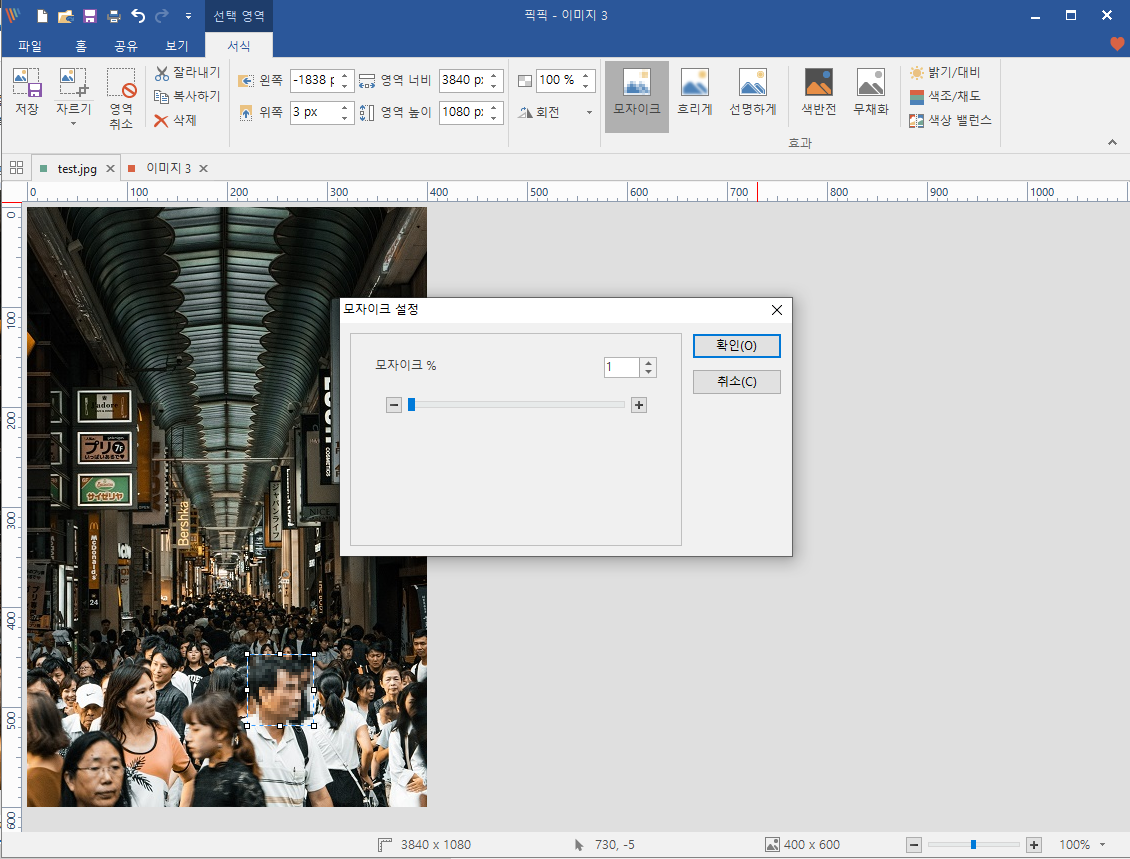Screen dimensions: 1130x859
Task: Click the 저장 save selection icon
Action: (27, 92)
